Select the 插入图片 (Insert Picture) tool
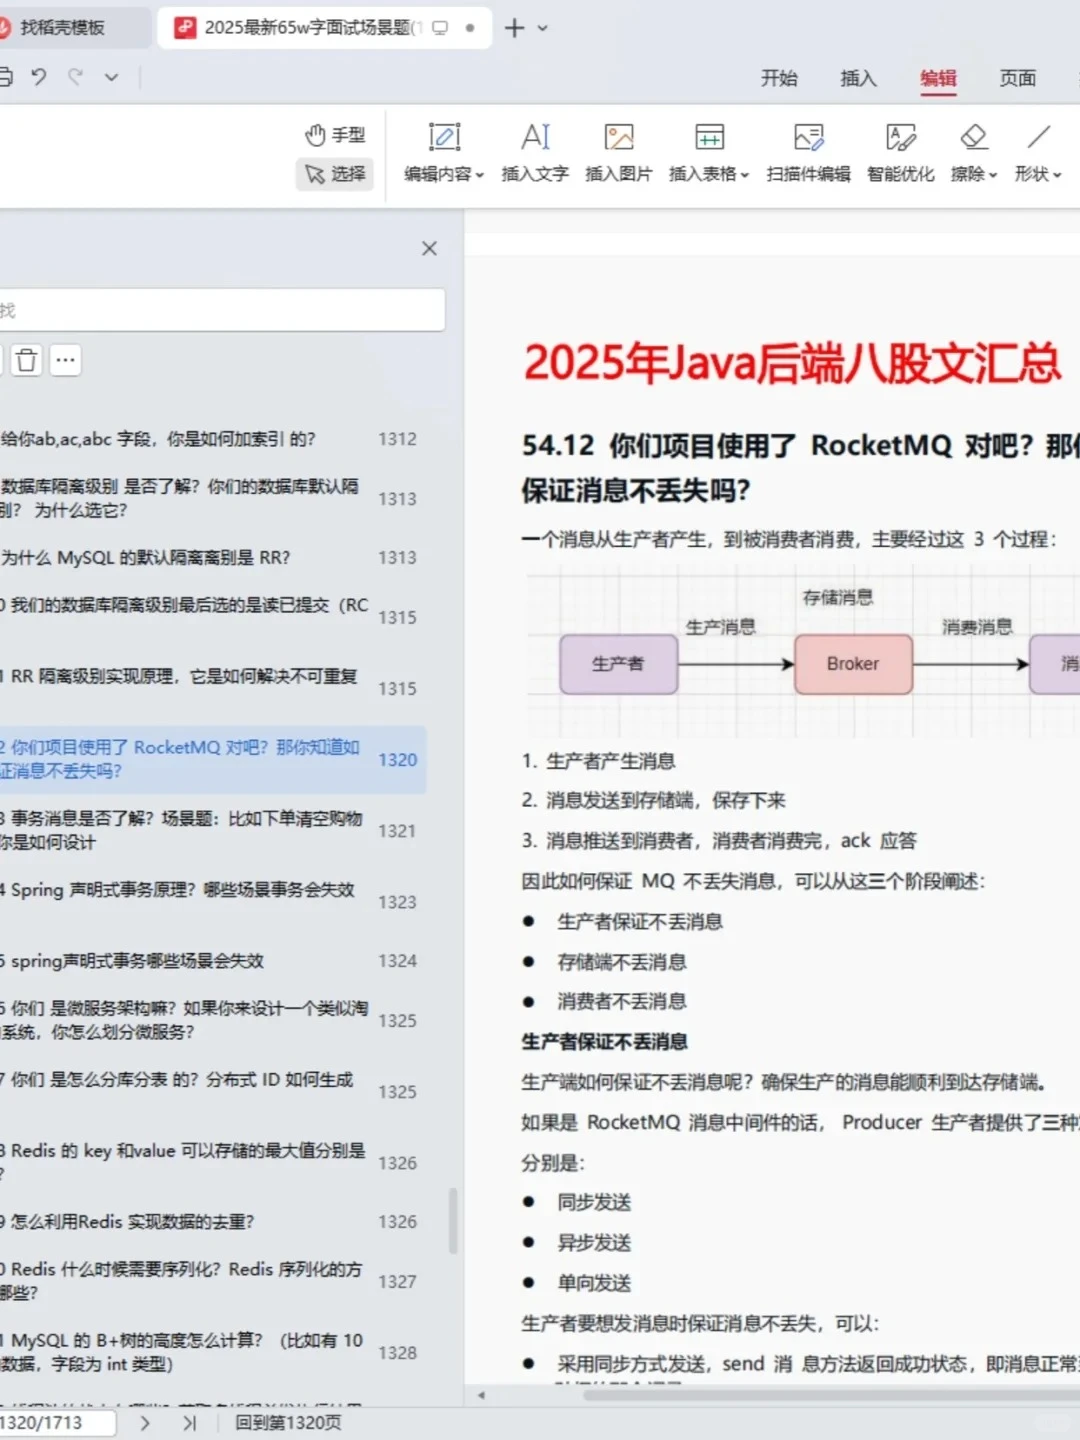 click(618, 150)
